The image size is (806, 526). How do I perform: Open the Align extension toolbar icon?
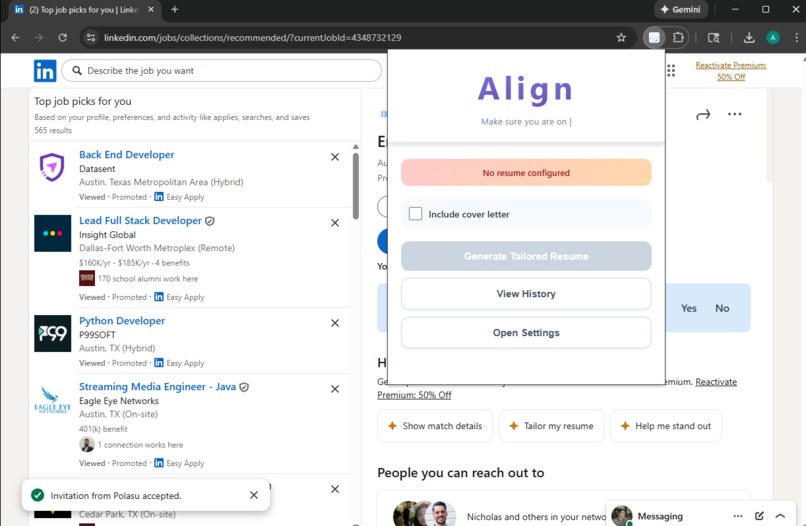pos(654,38)
